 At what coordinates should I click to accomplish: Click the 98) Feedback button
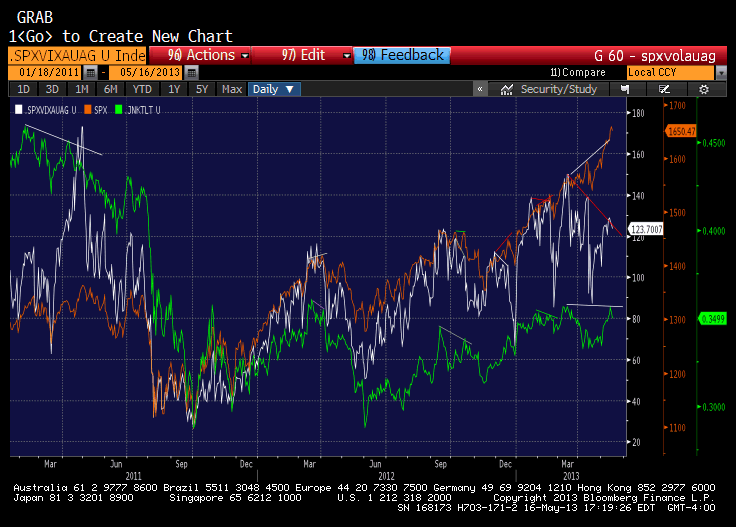tap(402, 55)
